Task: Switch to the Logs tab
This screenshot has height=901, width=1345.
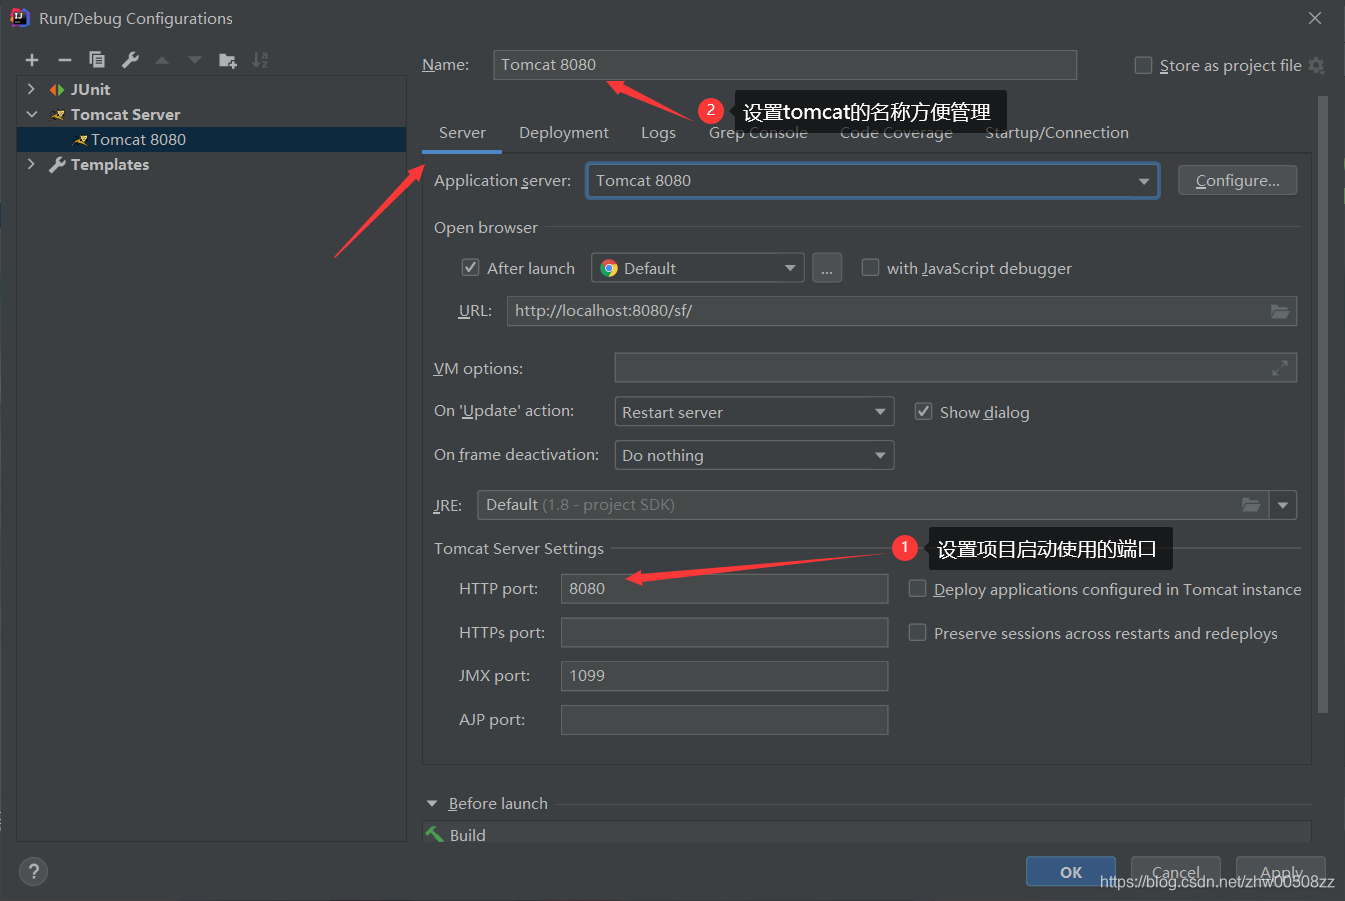Action: pyautogui.click(x=658, y=133)
